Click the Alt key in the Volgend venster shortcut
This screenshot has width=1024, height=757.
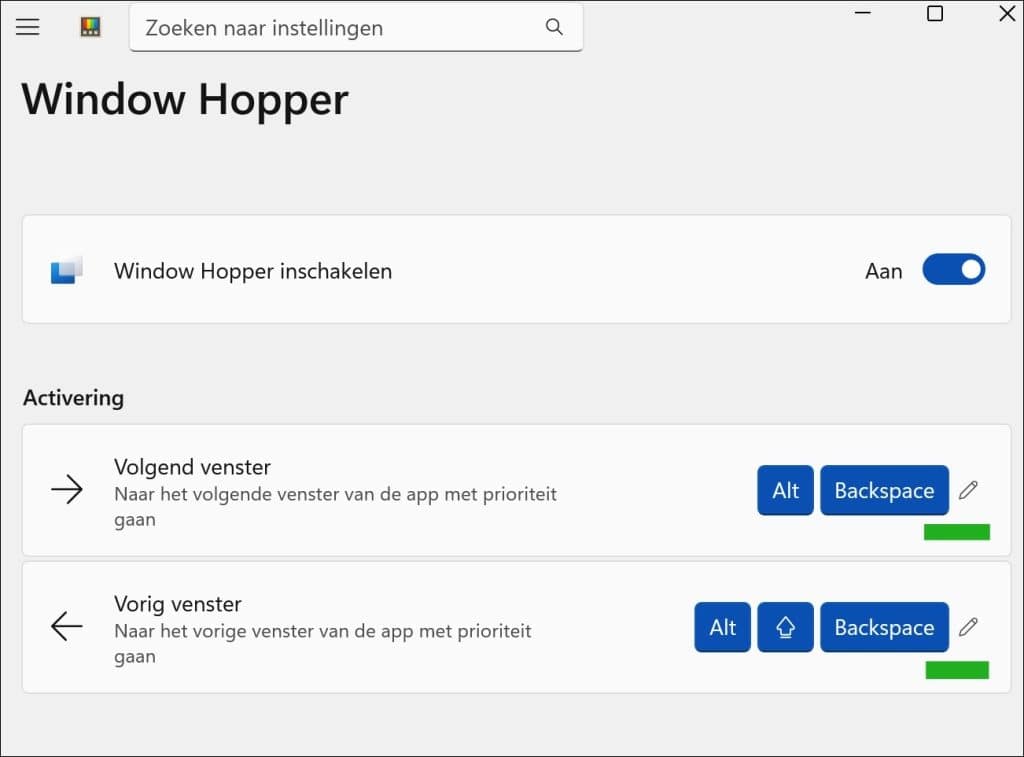coord(786,490)
